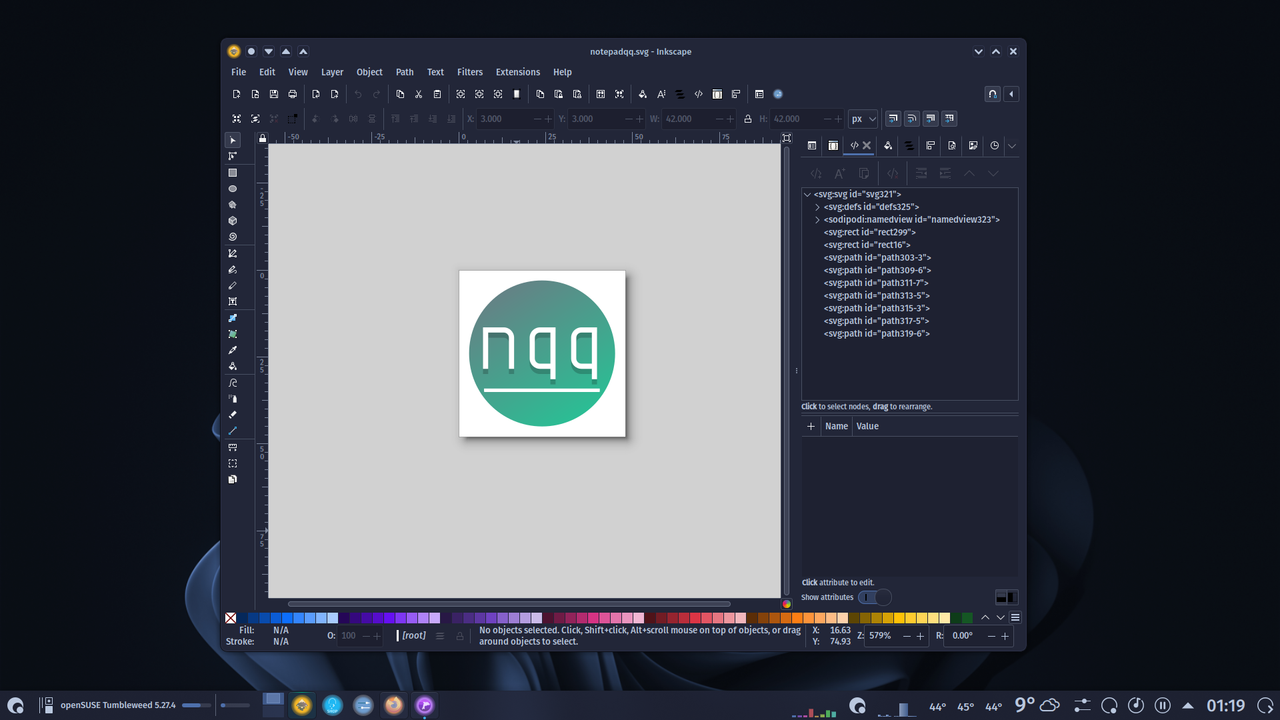Select the Color dropper tool
1280x720 pixels.
click(233, 350)
